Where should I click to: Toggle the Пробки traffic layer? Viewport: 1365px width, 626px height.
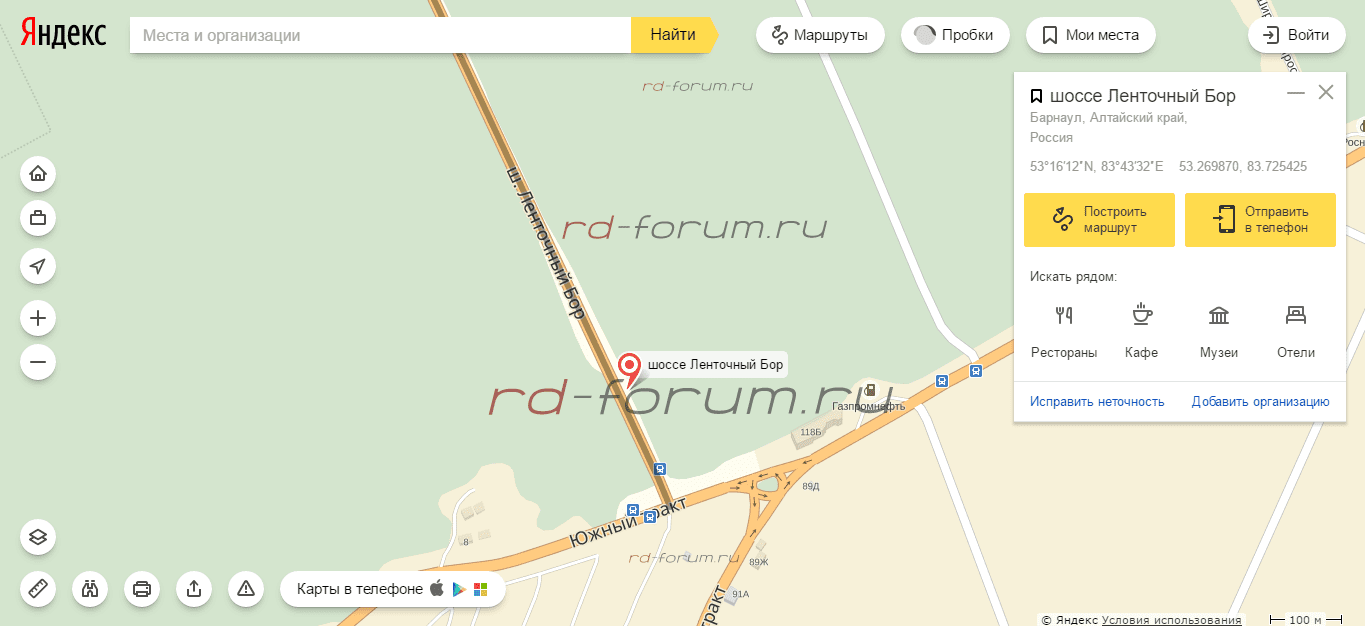pos(955,35)
